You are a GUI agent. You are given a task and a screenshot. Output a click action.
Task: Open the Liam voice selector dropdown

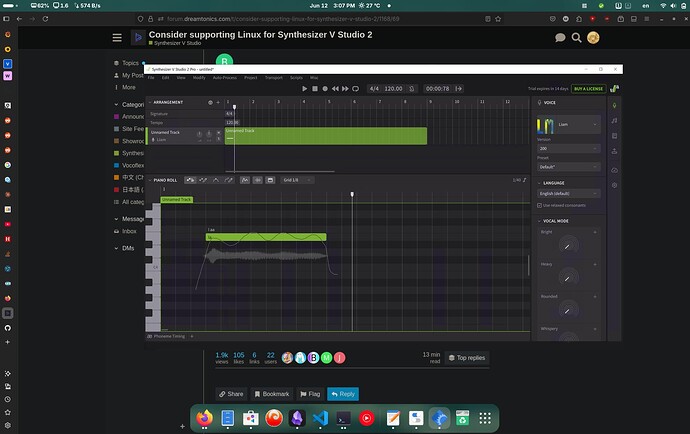tap(568, 125)
